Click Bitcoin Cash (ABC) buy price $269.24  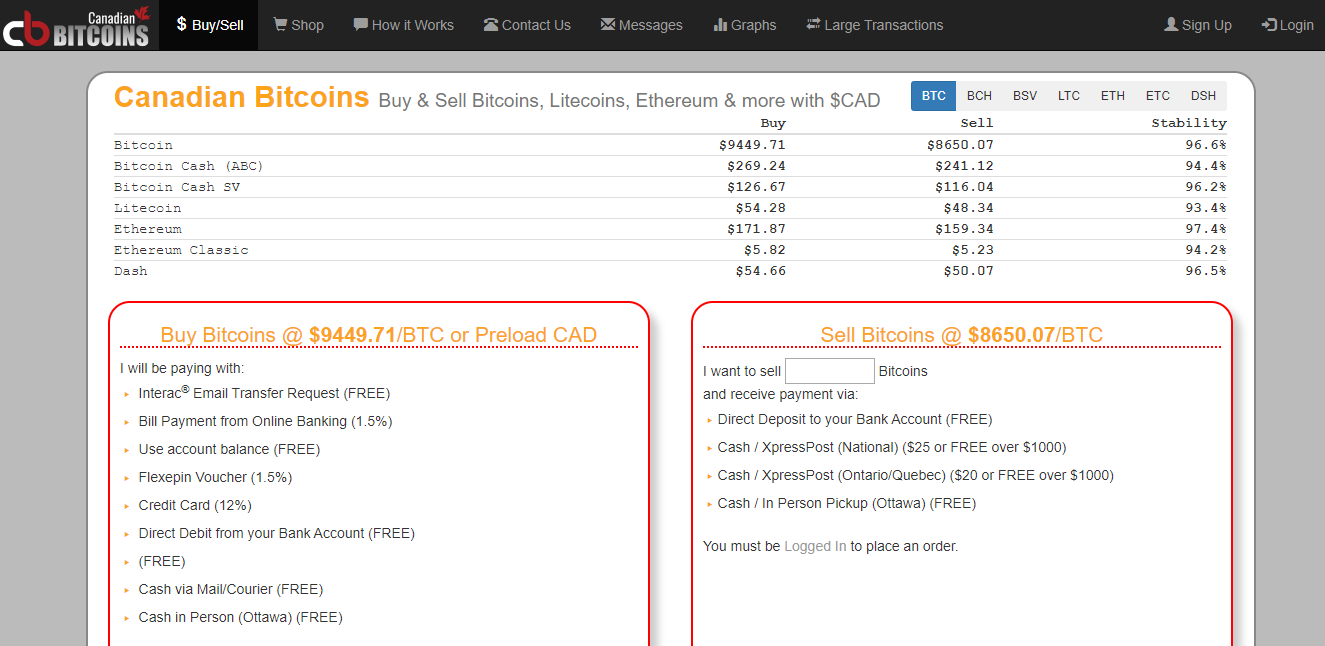click(x=756, y=166)
